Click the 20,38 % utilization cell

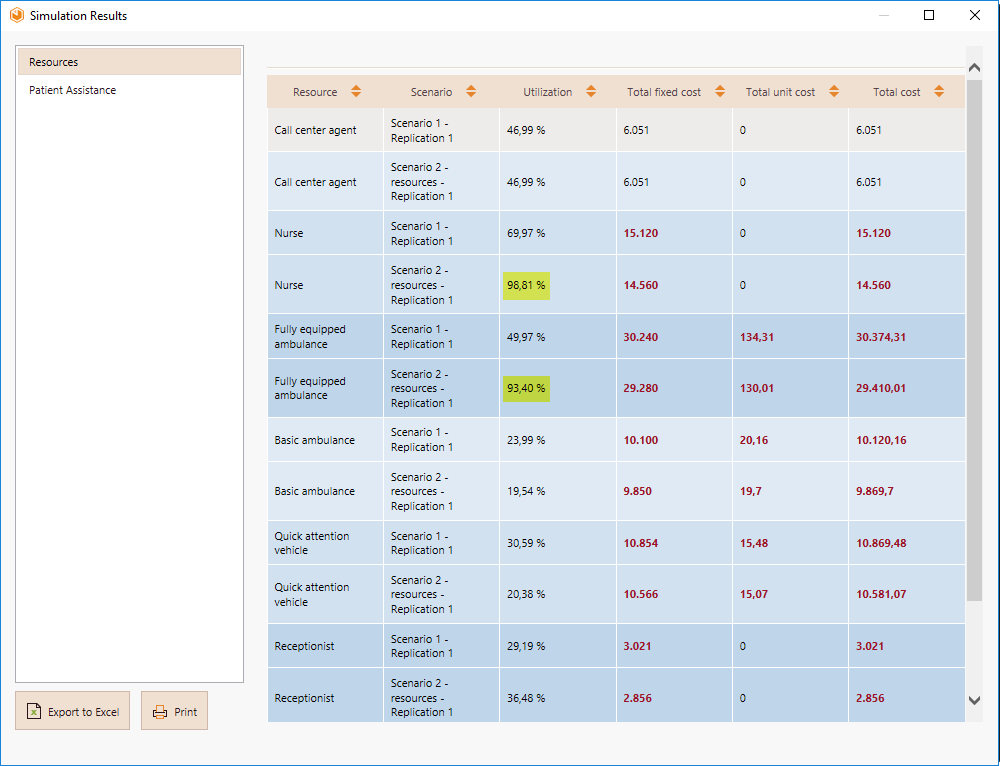click(x=526, y=594)
